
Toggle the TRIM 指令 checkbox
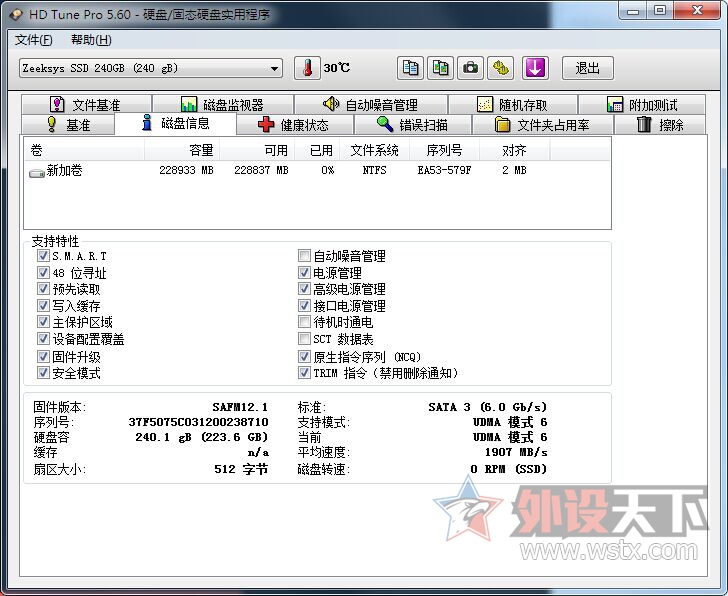pos(304,372)
